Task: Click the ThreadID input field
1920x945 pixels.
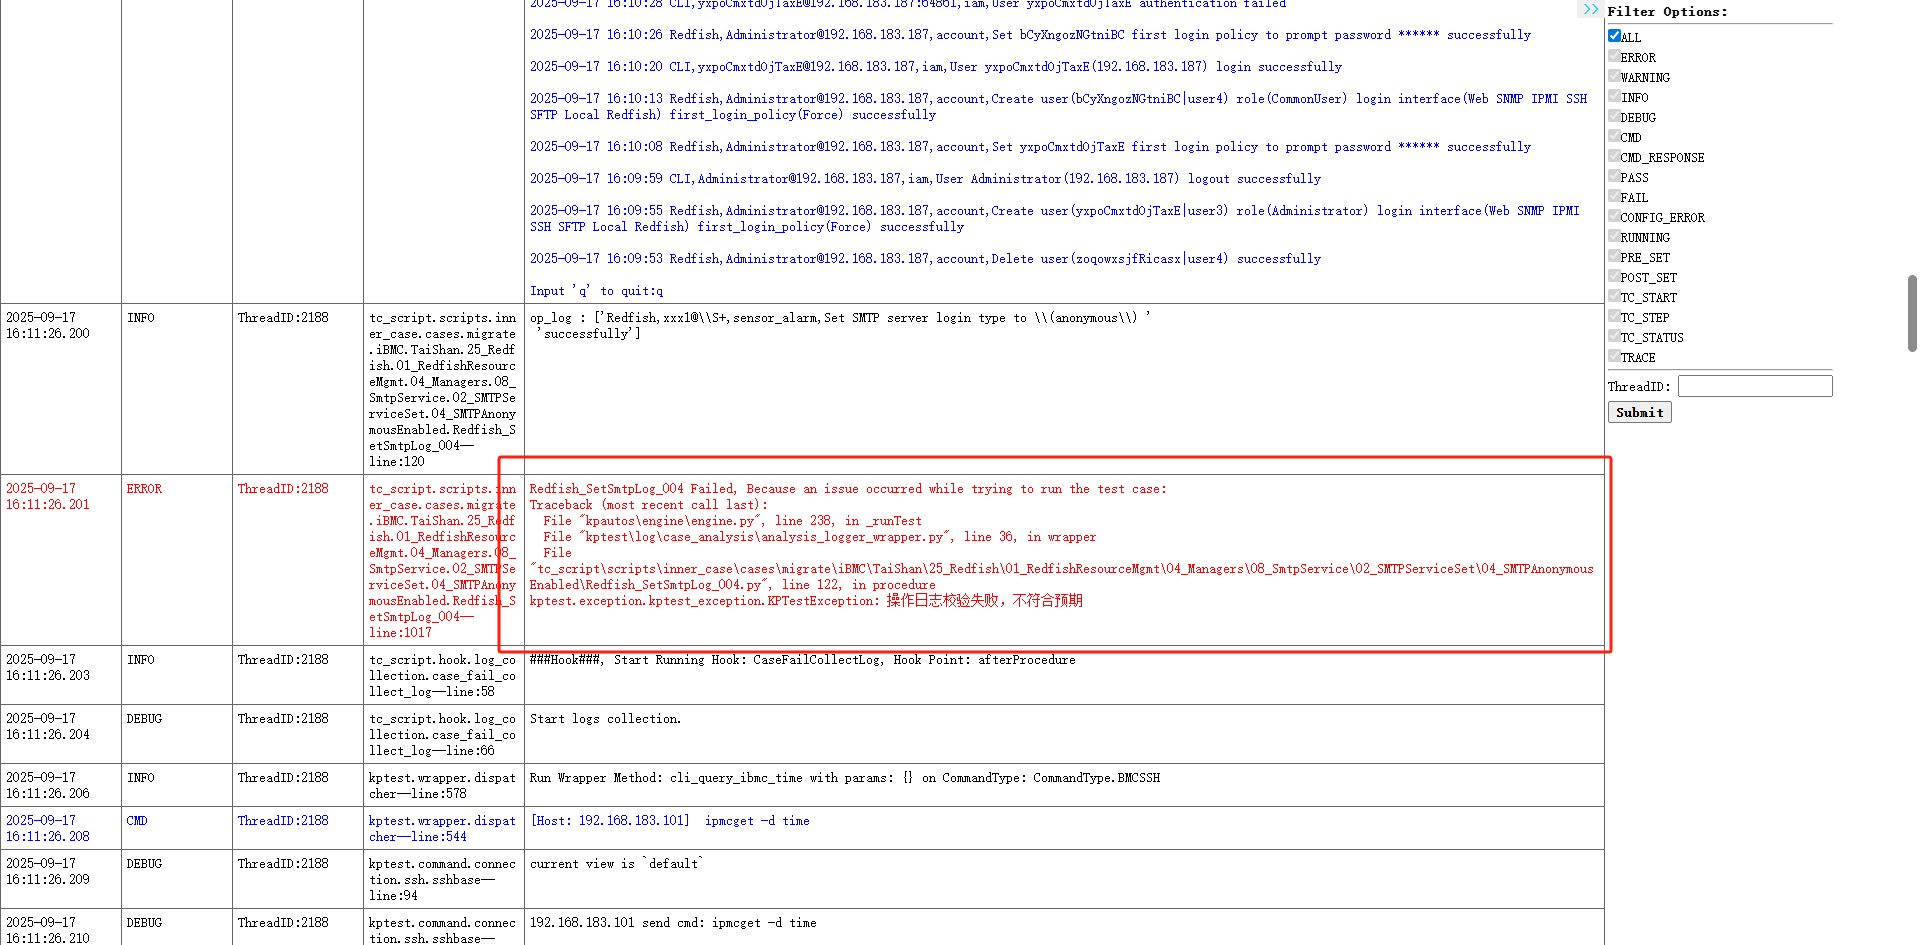Action: 1754,386
